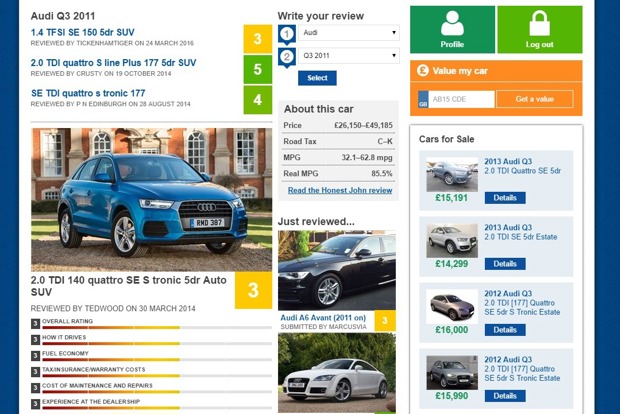The height and width of the screenshot is (414, 620).
Task: Click the Tax/Insurance/Warranty Costs score box
Action: [35, 372]
